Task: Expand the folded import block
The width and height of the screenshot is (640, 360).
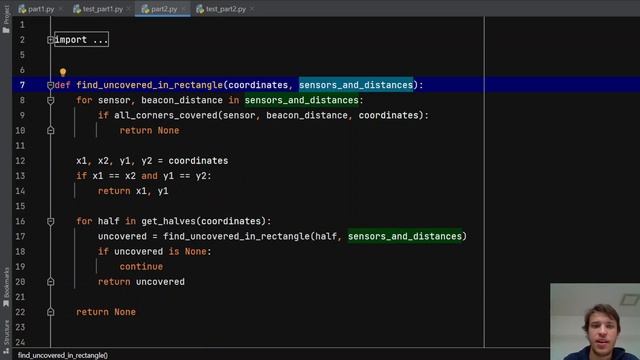Action: click(50, 40)
